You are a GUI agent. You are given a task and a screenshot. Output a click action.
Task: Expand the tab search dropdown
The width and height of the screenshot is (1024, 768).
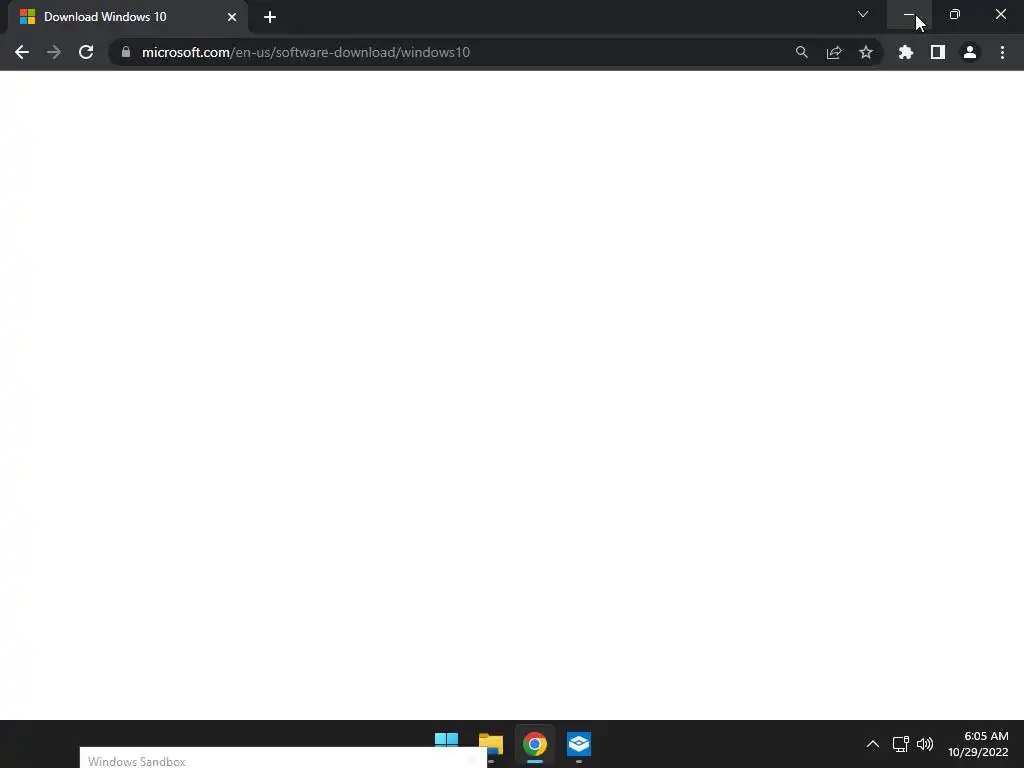point(863,14)
